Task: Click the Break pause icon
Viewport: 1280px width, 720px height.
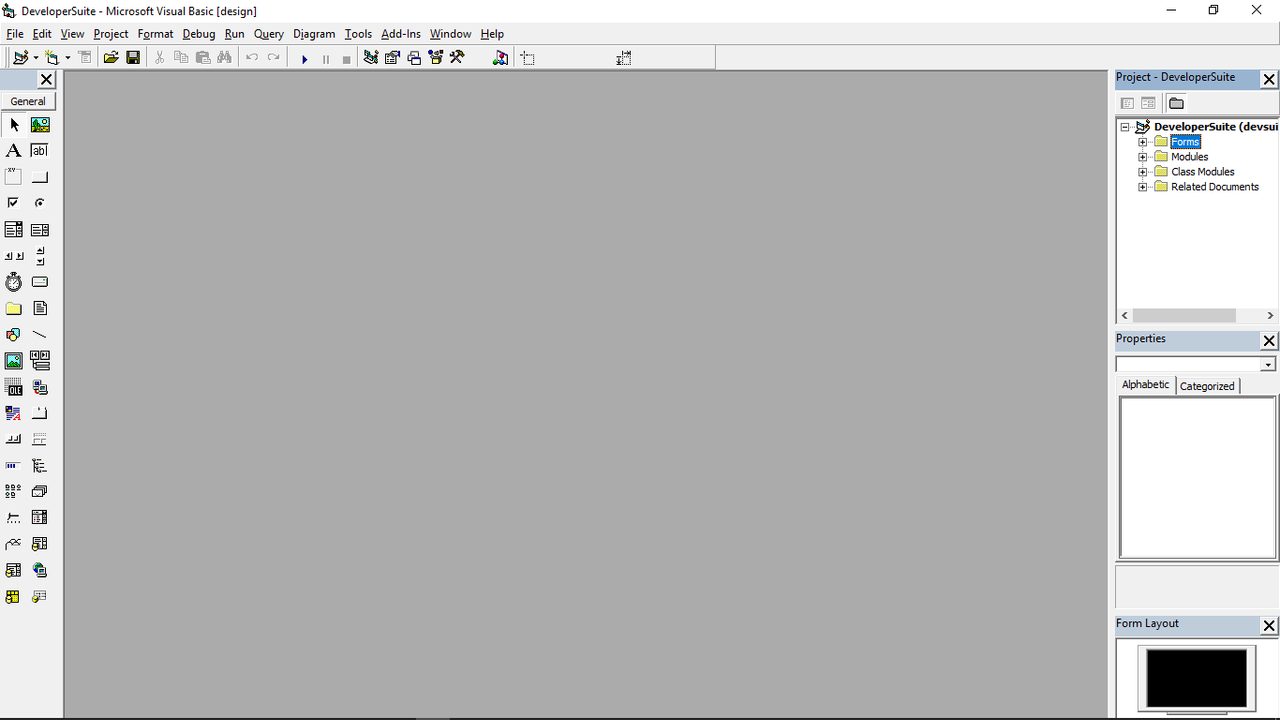Action: pyautogui.click(x=326, y=59)
